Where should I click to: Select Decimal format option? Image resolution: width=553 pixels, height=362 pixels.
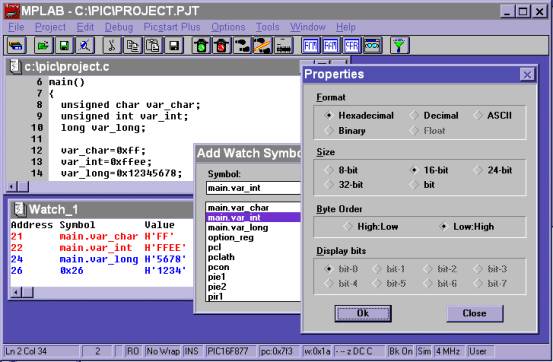coord(434,115)
